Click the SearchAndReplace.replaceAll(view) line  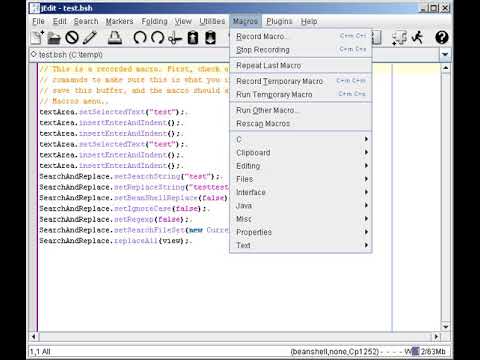pyautogui.click(x=115, y=241)
